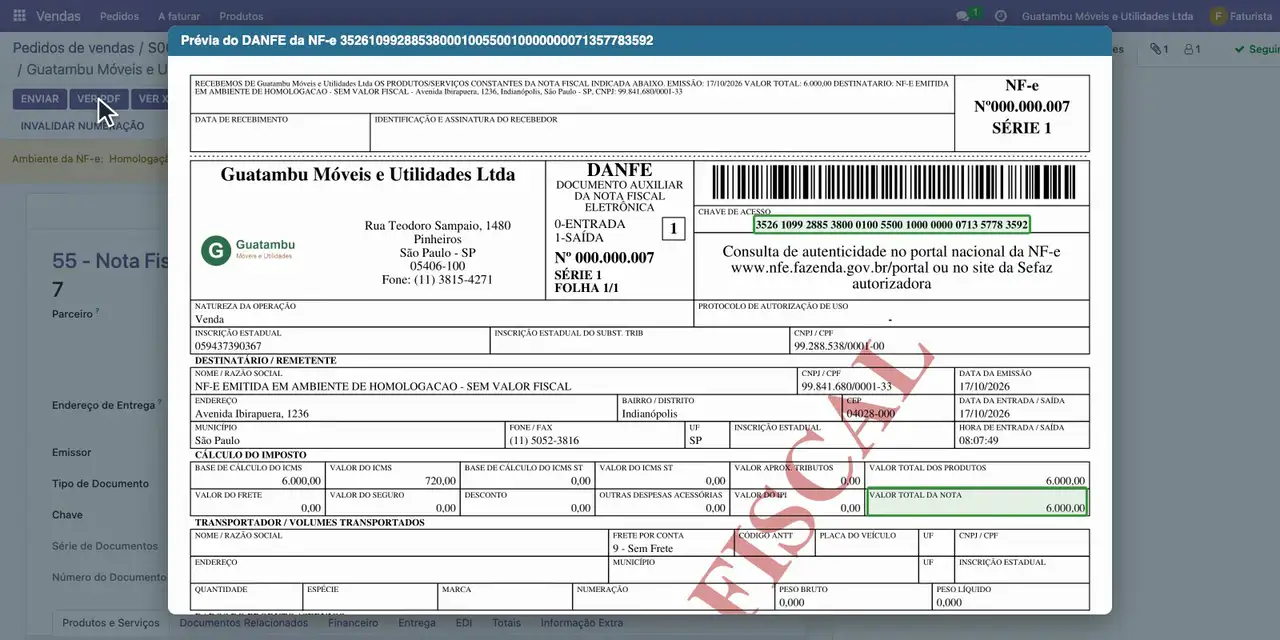Image resolution: width=1280 pixels, height=640 pixels.
Task: Open the Guatambu Móveis company switcher
Action: [x=1107, y=16]
